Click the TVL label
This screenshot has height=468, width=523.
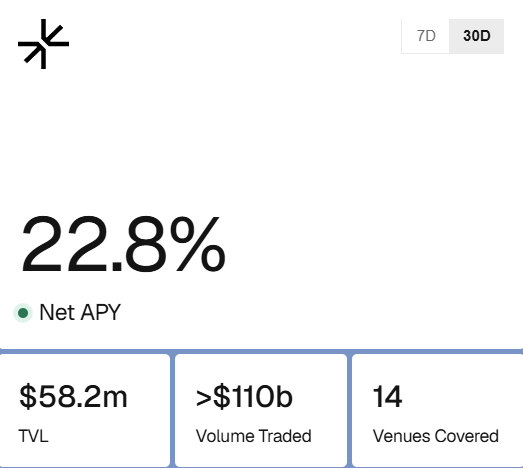33,436
